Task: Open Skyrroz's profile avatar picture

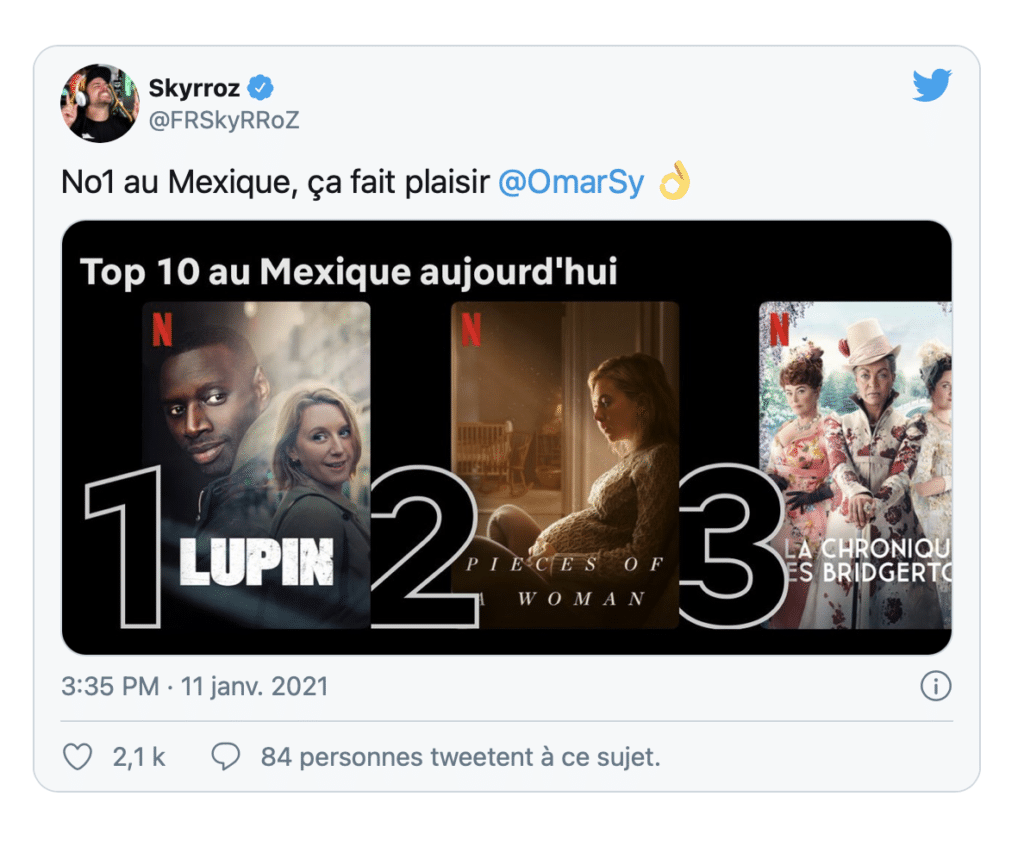Action: point(100,103)
